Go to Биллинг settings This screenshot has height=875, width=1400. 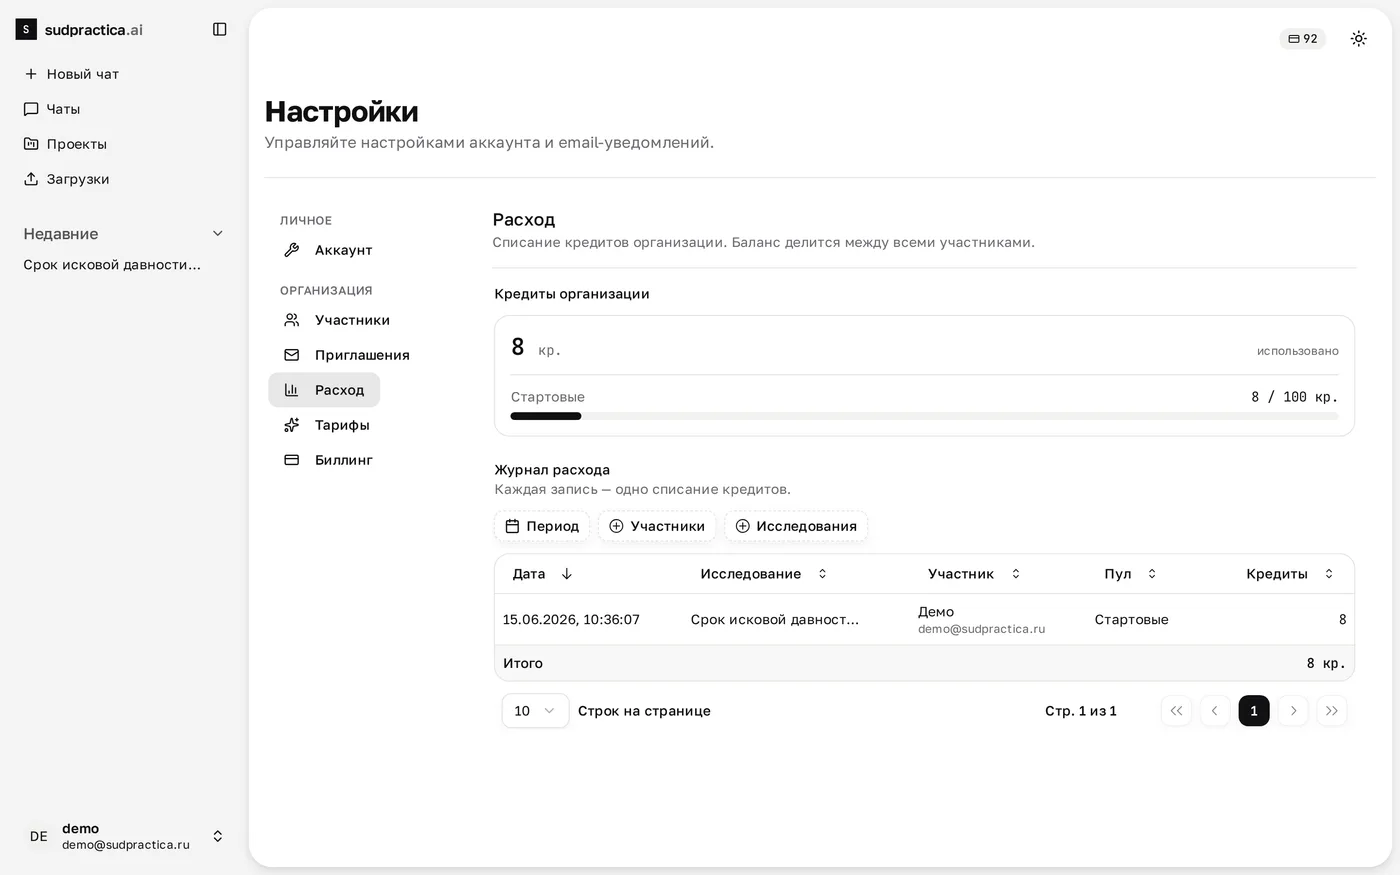pyautogui.click(x=328, y=460)
